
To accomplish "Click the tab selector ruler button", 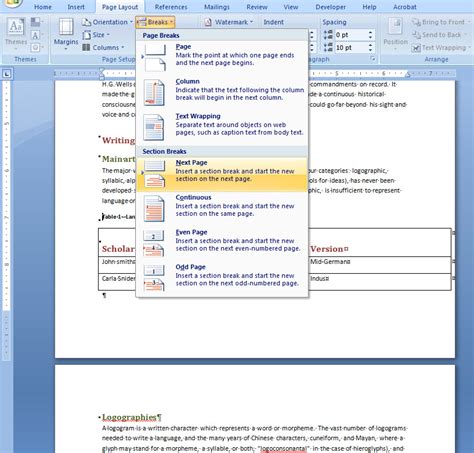I will coord(6,74).
